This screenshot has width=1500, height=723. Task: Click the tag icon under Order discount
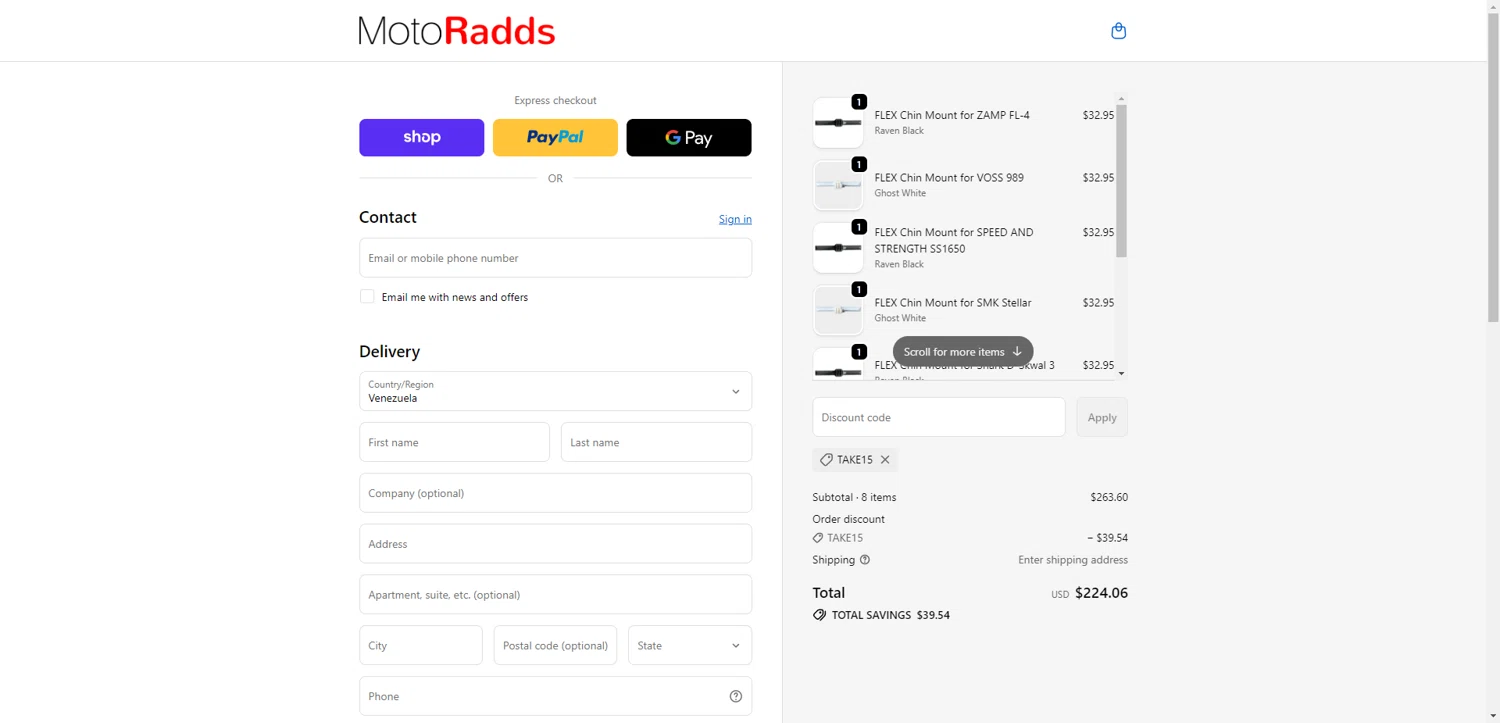(x=818, y=538)
